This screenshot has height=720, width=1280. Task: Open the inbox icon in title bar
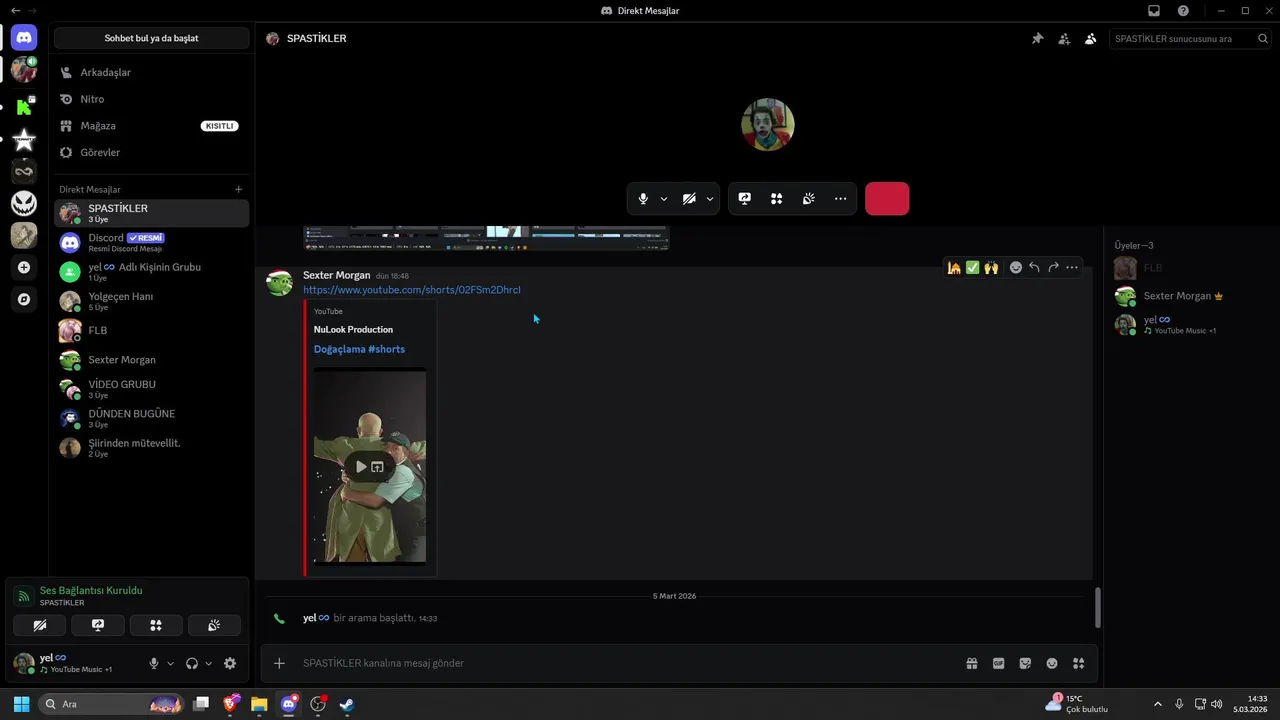coord(1154,11)
